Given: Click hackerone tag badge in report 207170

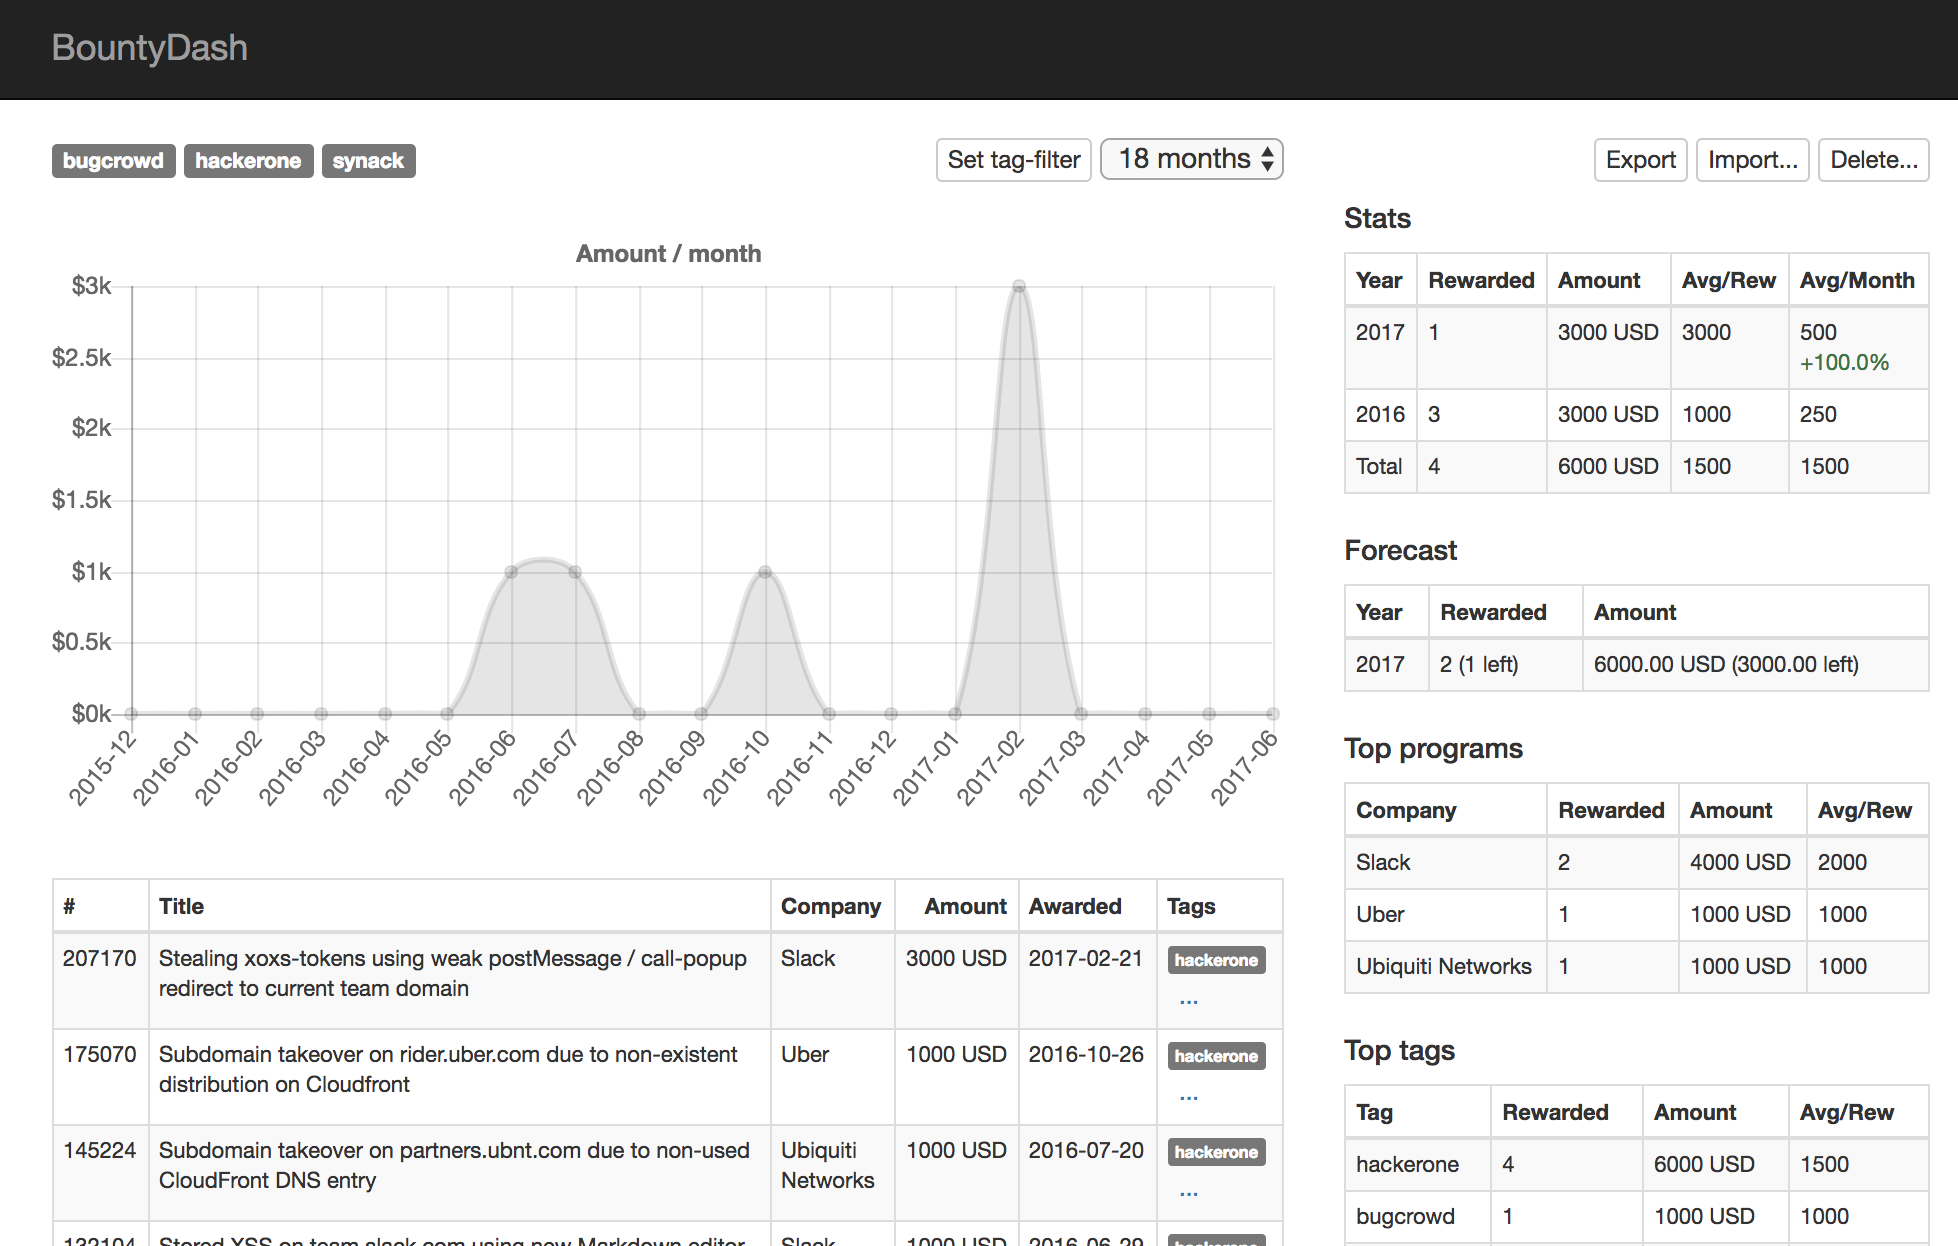Looking at the screenshot, I should point(1216,960).
